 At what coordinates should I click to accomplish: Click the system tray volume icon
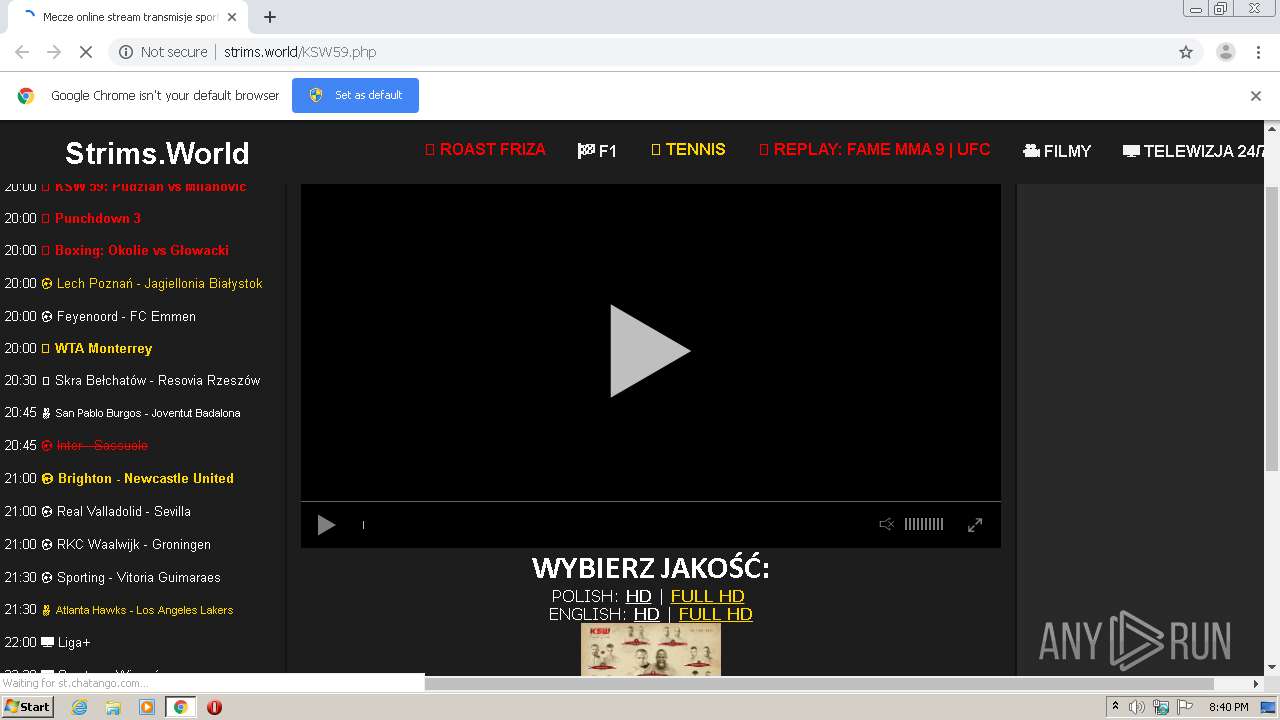[1137, 707]
